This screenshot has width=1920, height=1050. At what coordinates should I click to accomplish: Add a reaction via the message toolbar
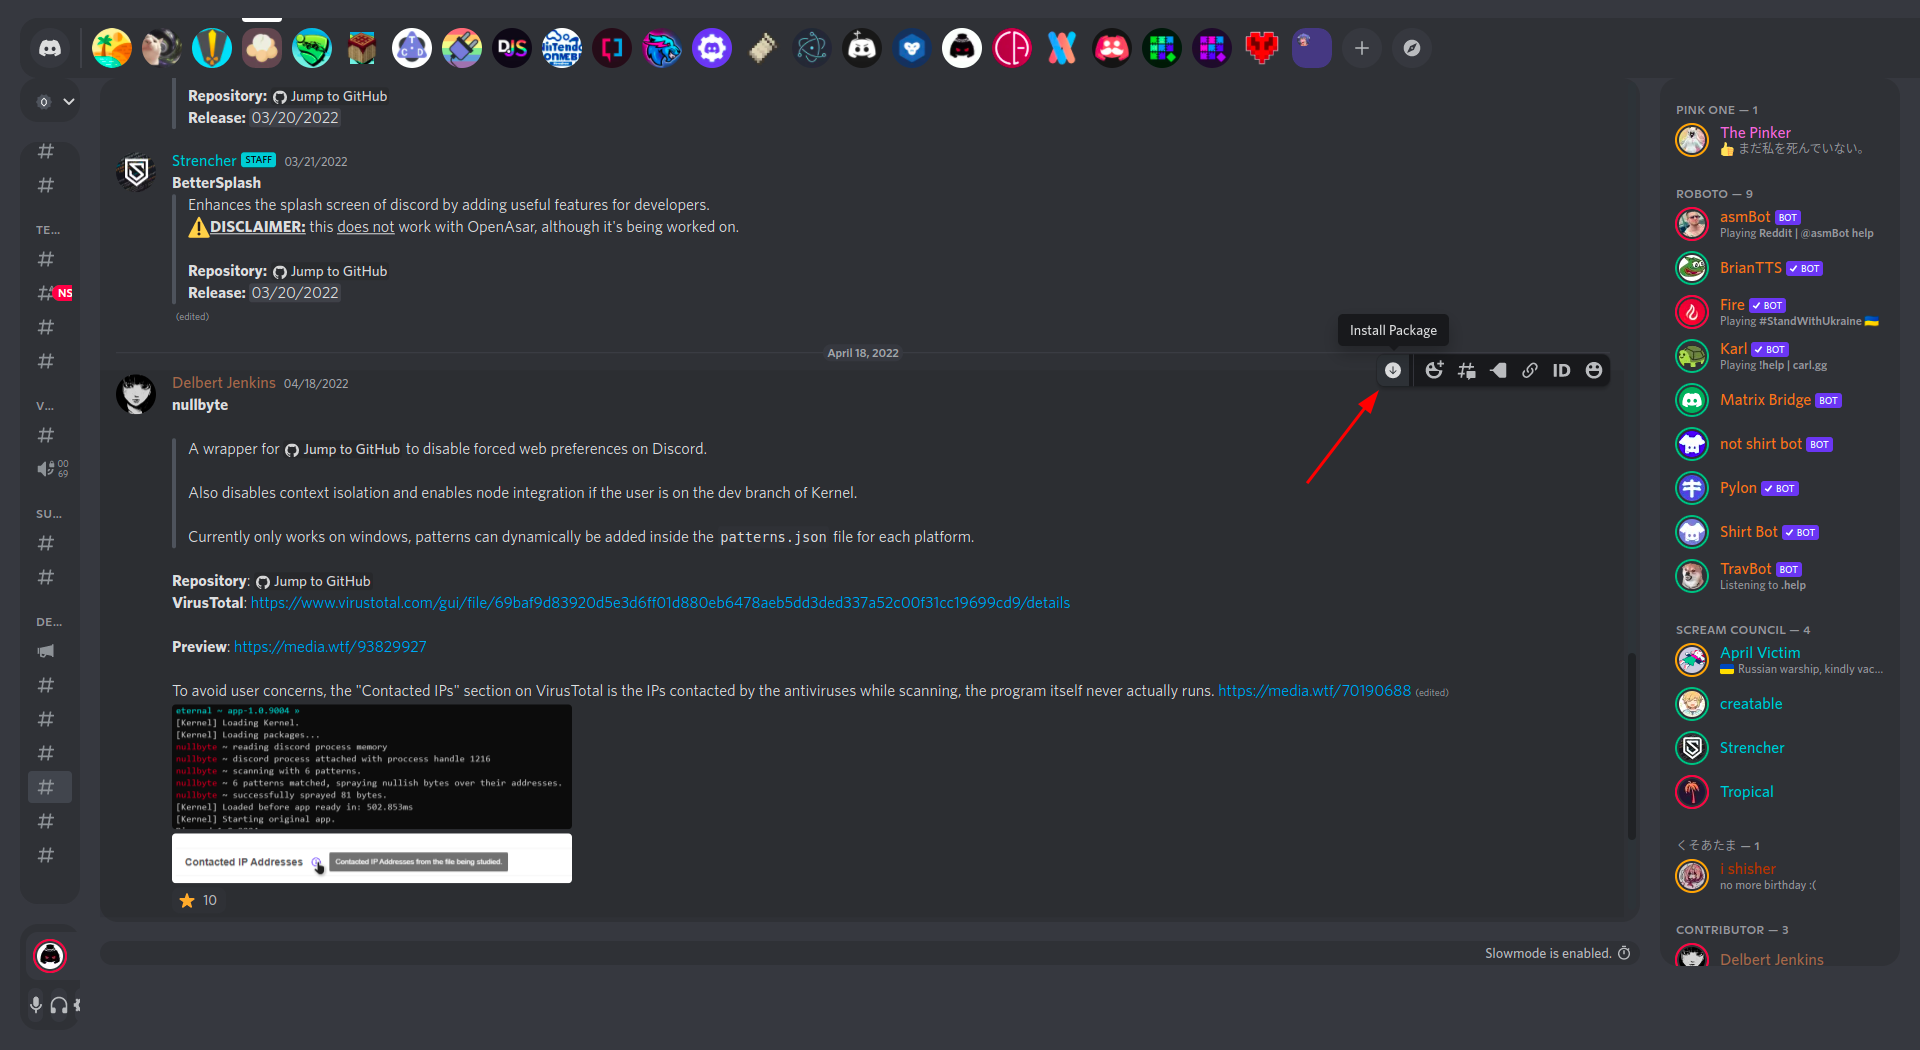1434,370
